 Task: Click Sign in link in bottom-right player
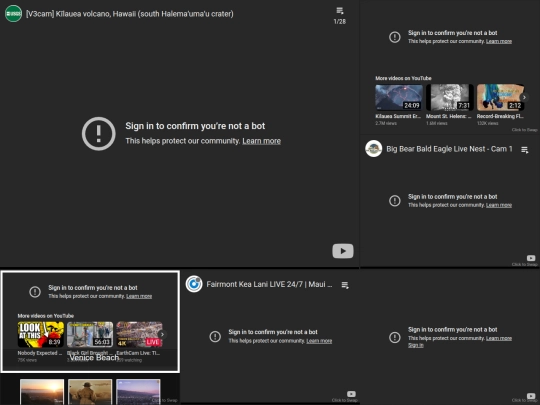click(x=416, y=345)
